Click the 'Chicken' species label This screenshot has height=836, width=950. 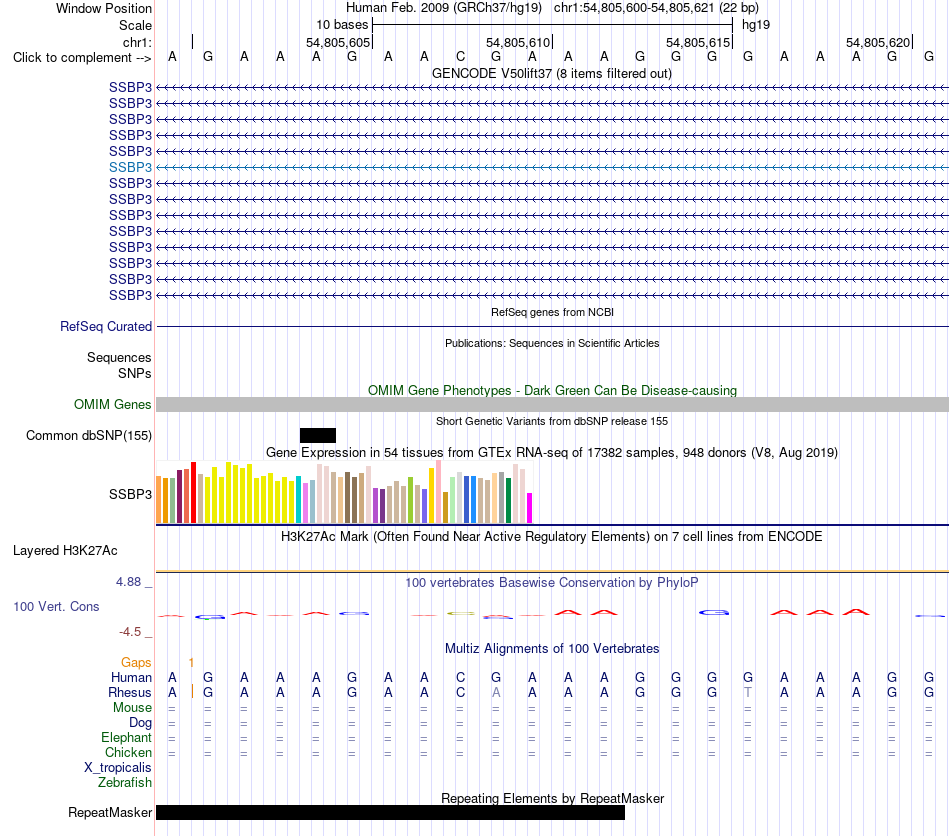coord(128,752)
